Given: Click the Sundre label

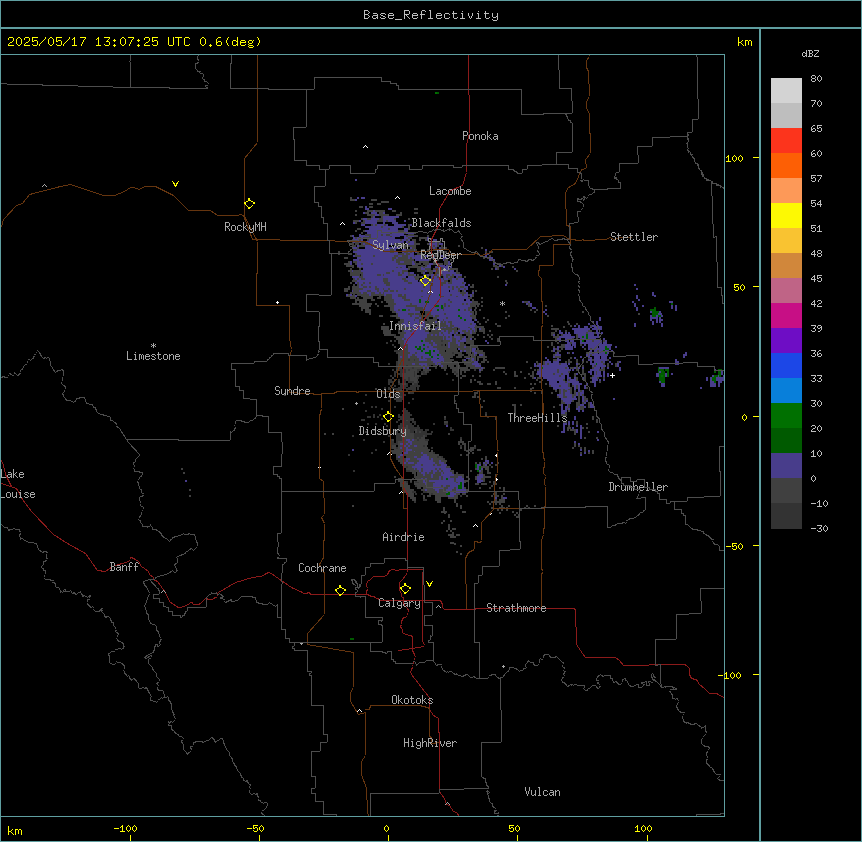Looking at the screenshot, I should [x=292, y=391].
